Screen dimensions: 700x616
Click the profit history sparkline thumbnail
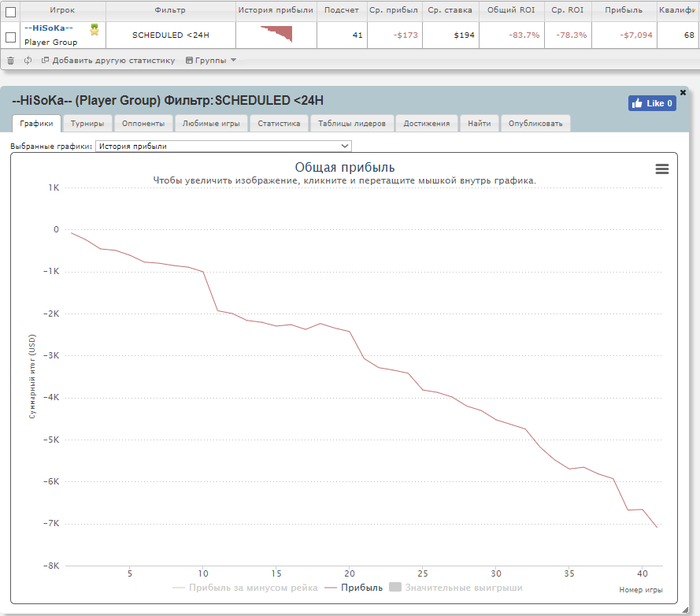(277, 34)
